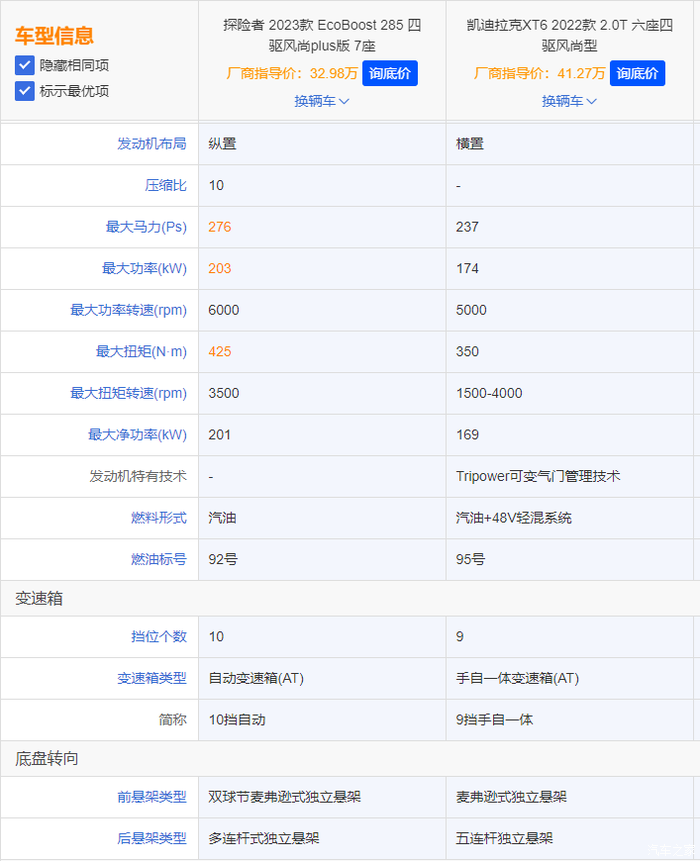Click the 前悬架类型 parameter label
Image resolution: width=700 pixels, height=861 pixels.
[151, 798]
